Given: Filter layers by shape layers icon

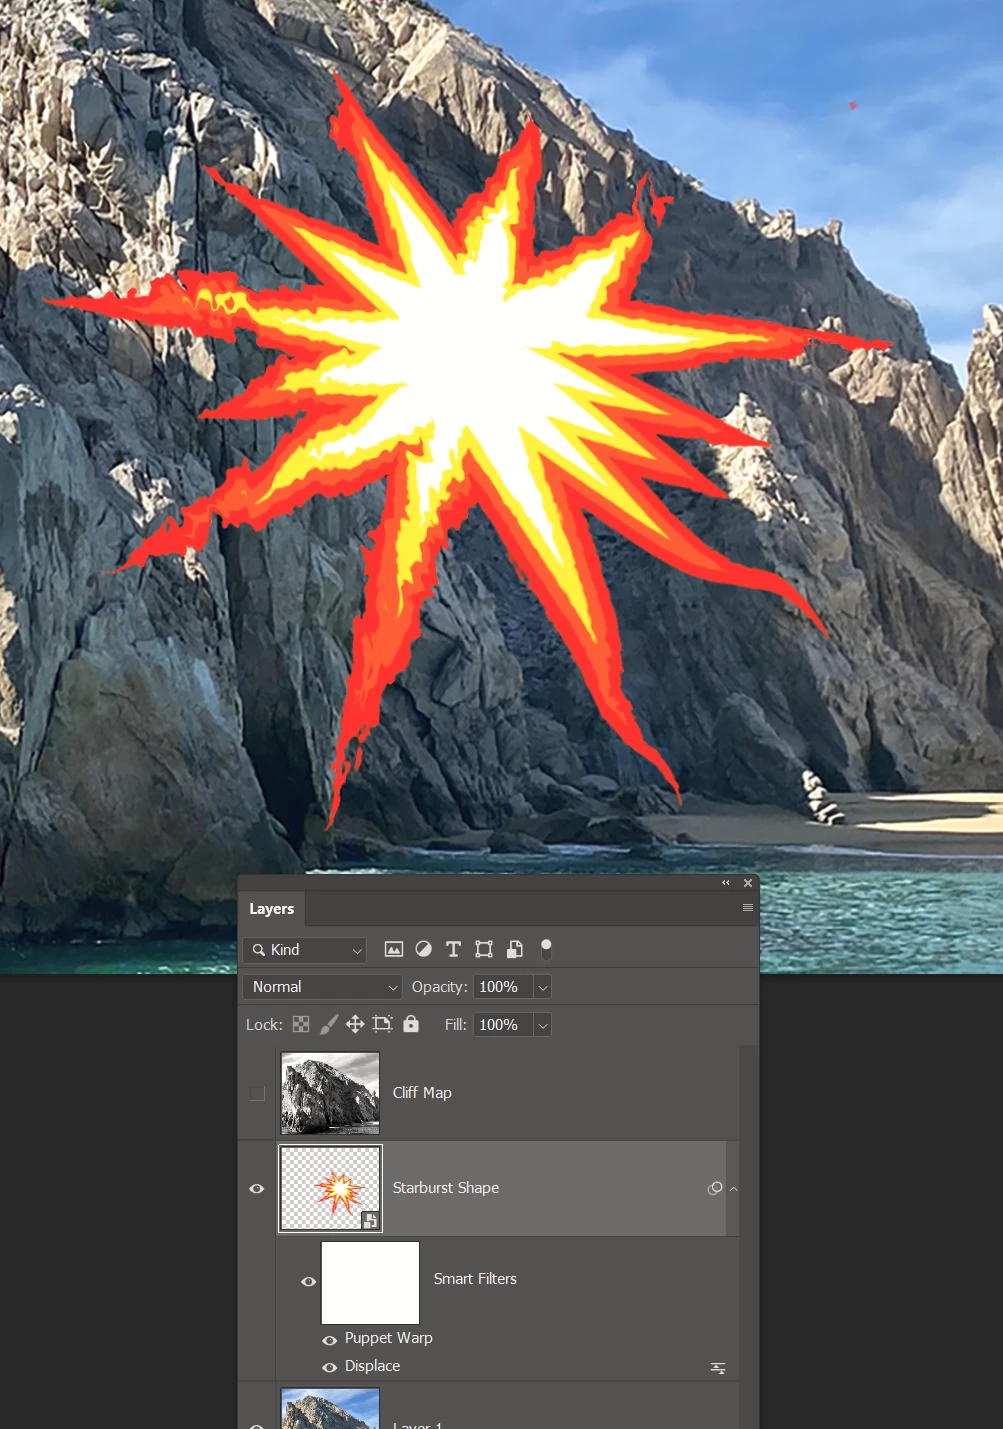Looking at the screenshot, I should [x=484, y=949].
